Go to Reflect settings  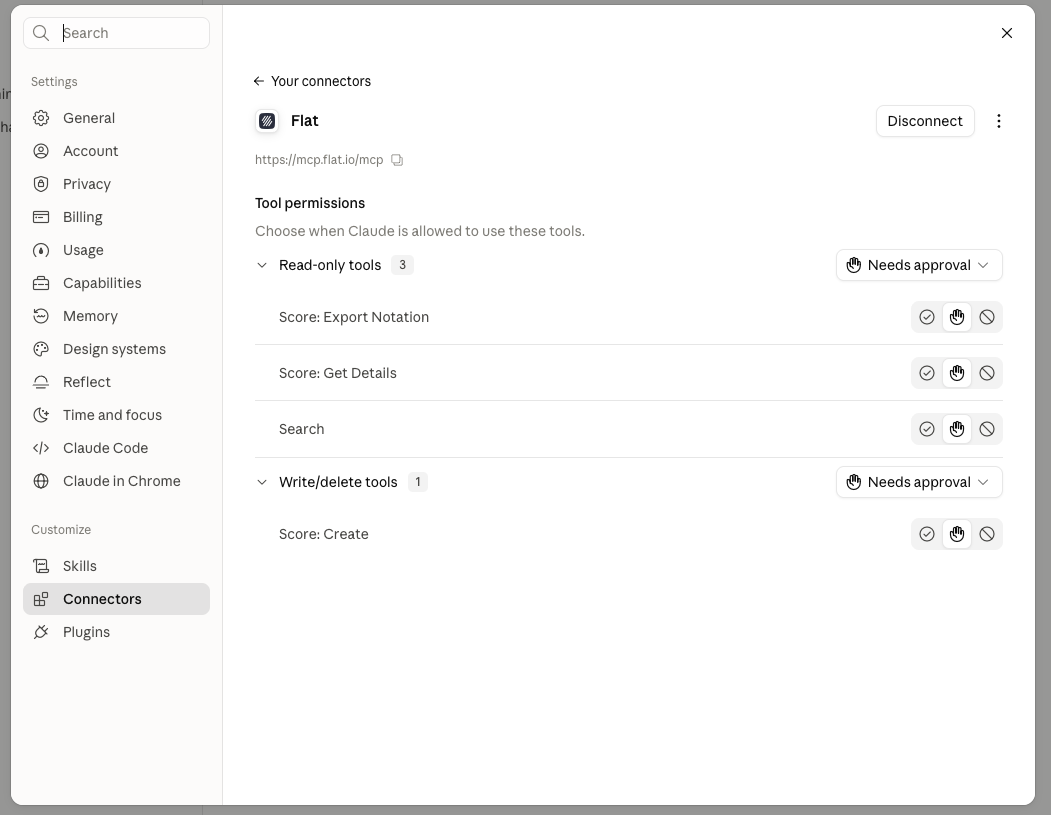pyautogui.click(x=117, y=382)
